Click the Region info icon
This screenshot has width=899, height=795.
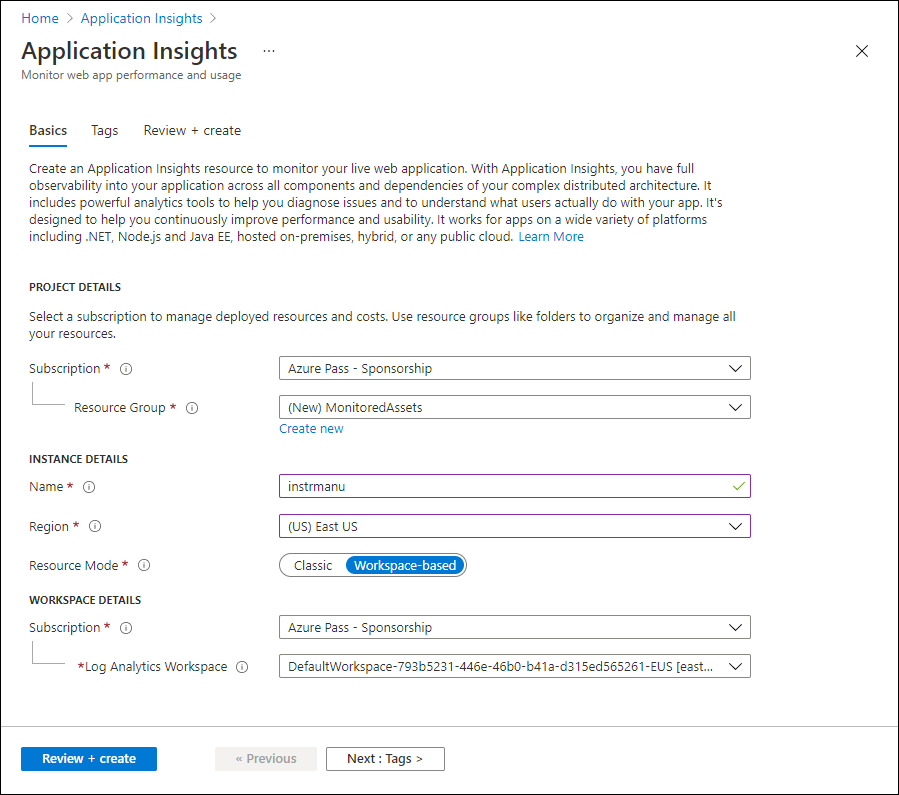coord(95,526)
